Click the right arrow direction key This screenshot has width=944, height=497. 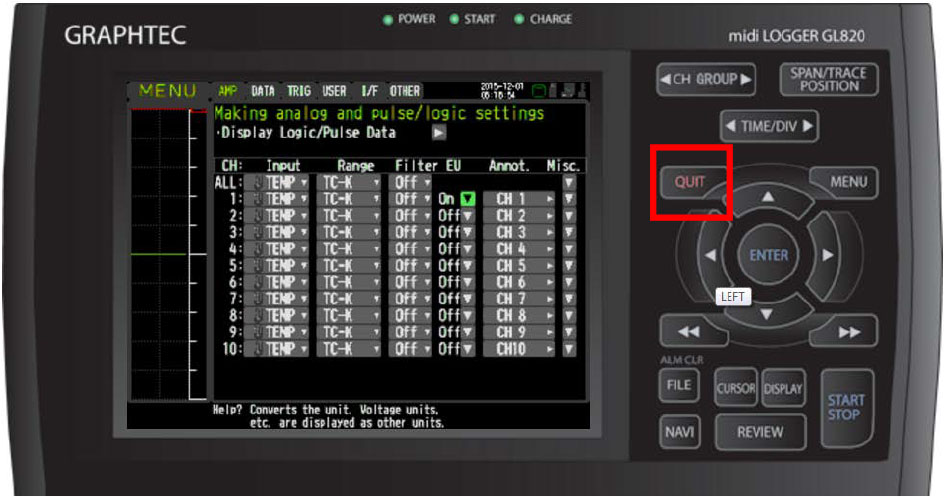[x=827, y=255]
